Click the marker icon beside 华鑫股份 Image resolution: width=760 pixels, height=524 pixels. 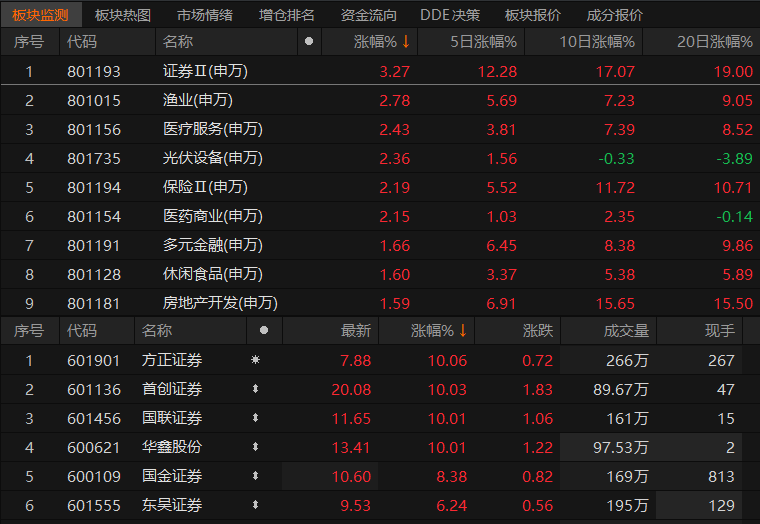point(255,447)
